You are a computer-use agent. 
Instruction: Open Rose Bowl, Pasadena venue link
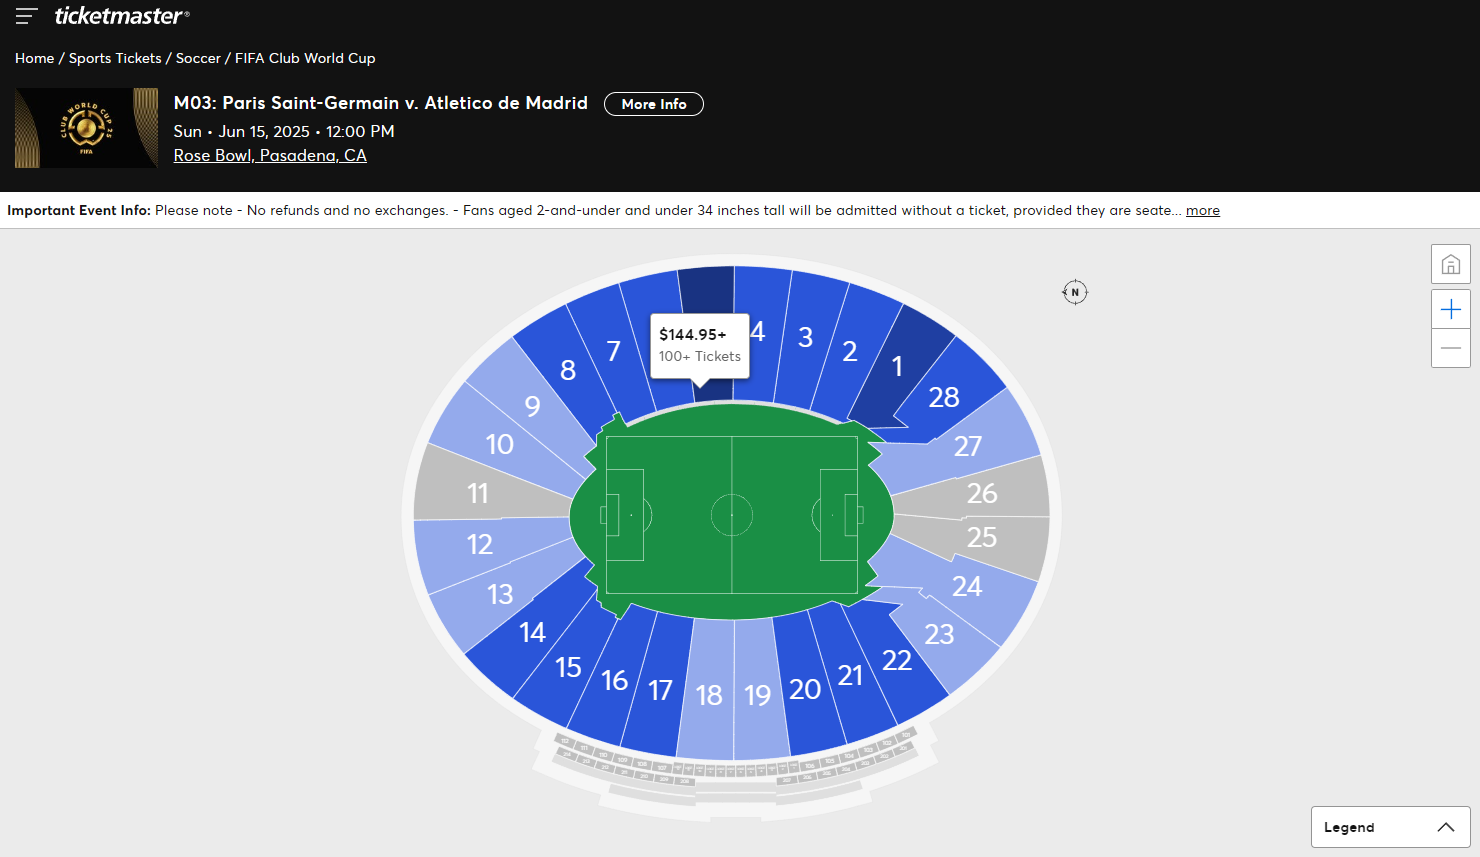[x=270, y=155]
